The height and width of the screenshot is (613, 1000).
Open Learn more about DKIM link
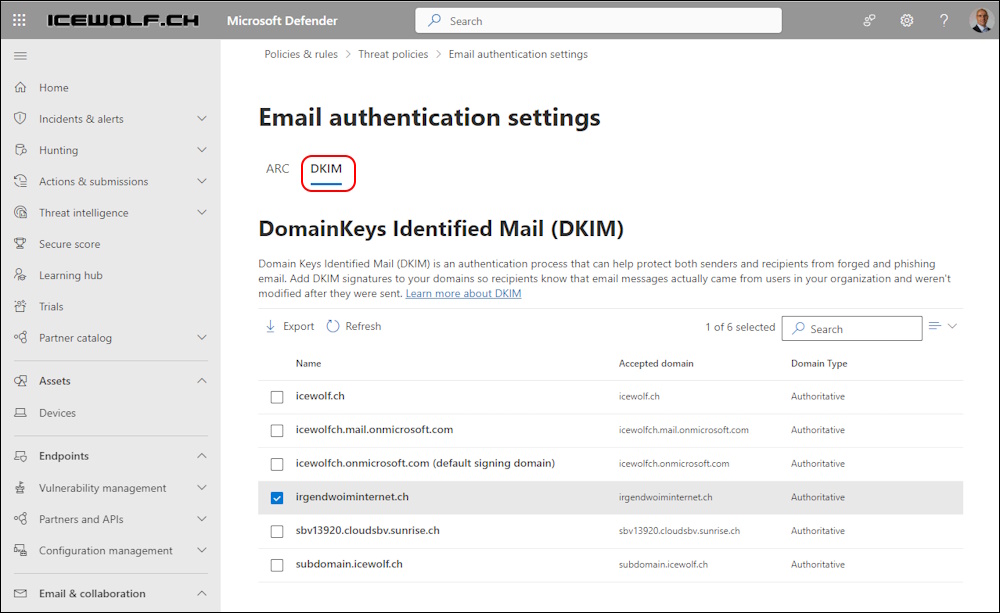[x=464, y=293]
